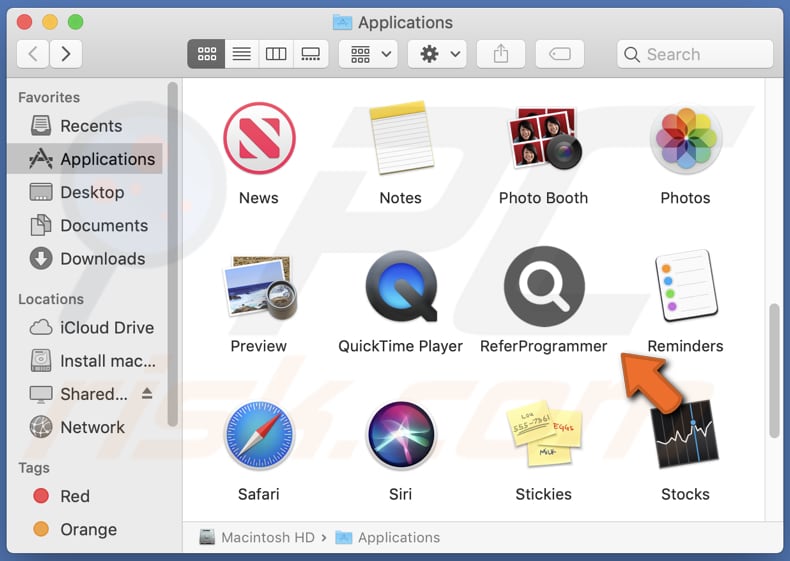Open iCloud Drive in the sidebar
The width and height of the screenshot is (790, 561).
tap(85, 328)
